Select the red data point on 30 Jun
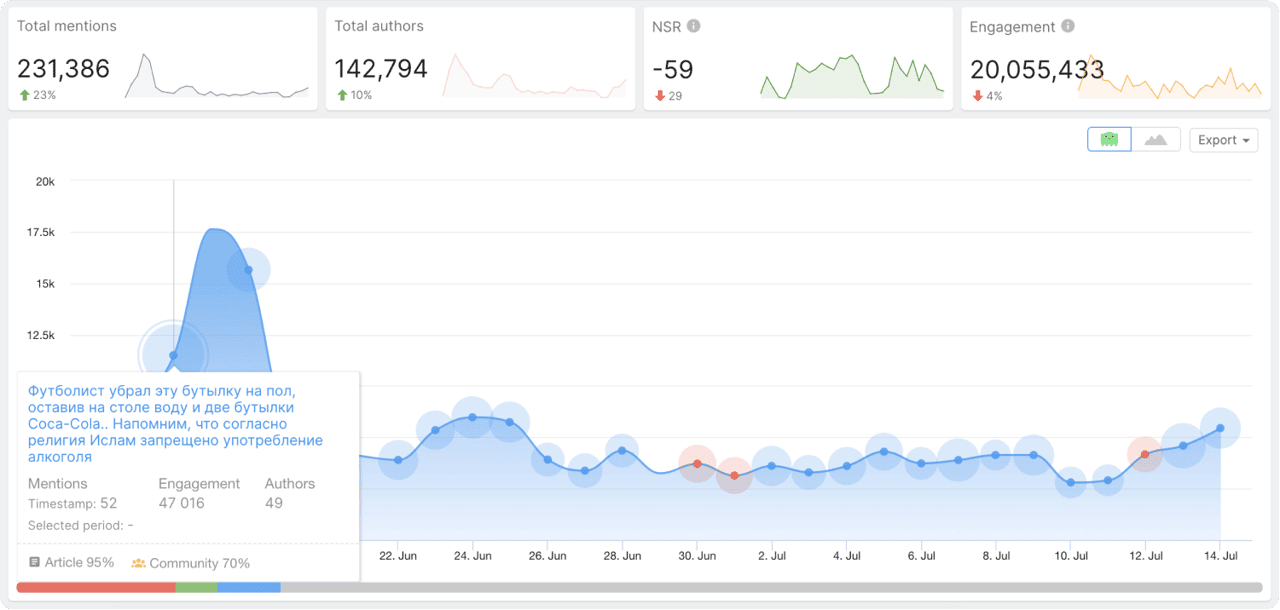 (x=697, y=464)
